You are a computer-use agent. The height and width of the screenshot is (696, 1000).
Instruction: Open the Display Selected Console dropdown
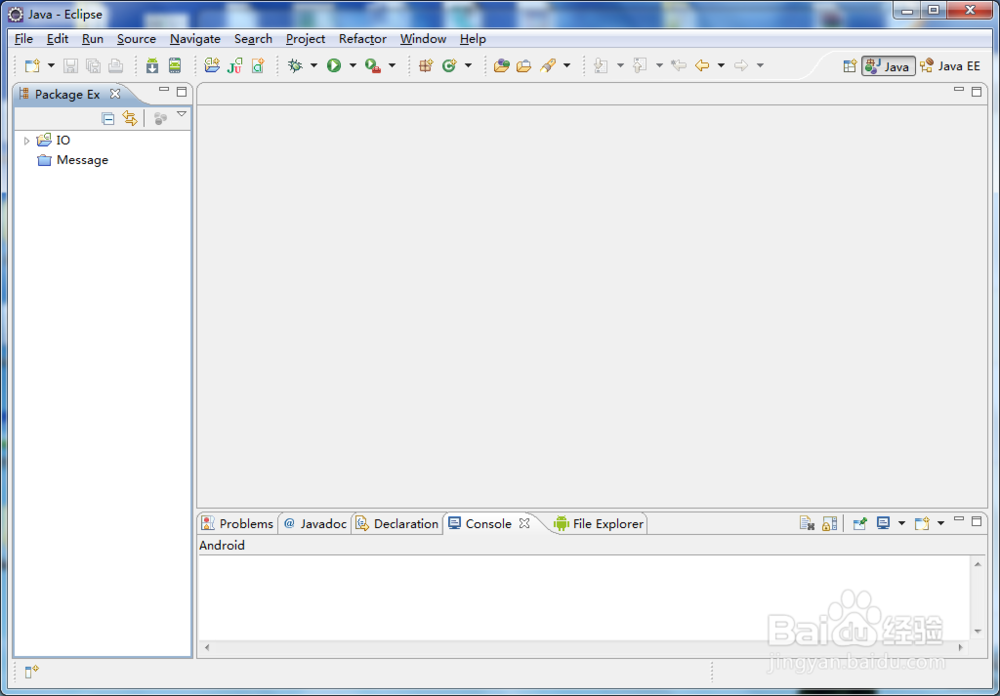902,524
